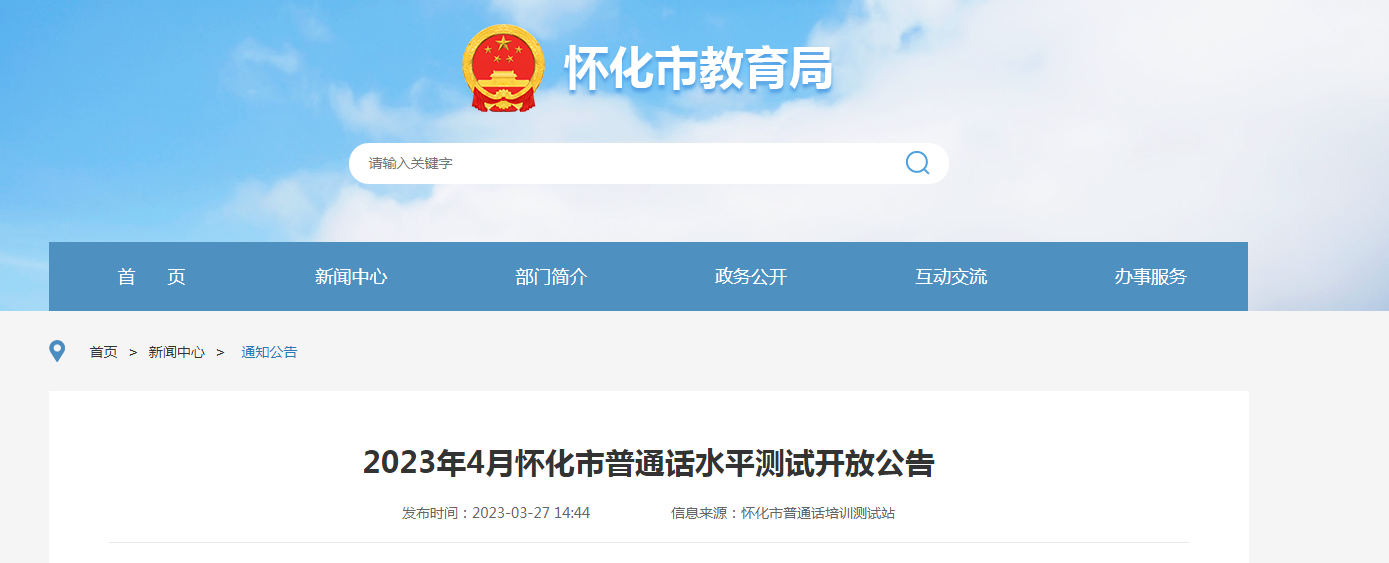The height and width of the screenshot is (563, 1389).
Task: Click the national emblem logo
Action: pyautogui.click(x=504, y=68)
